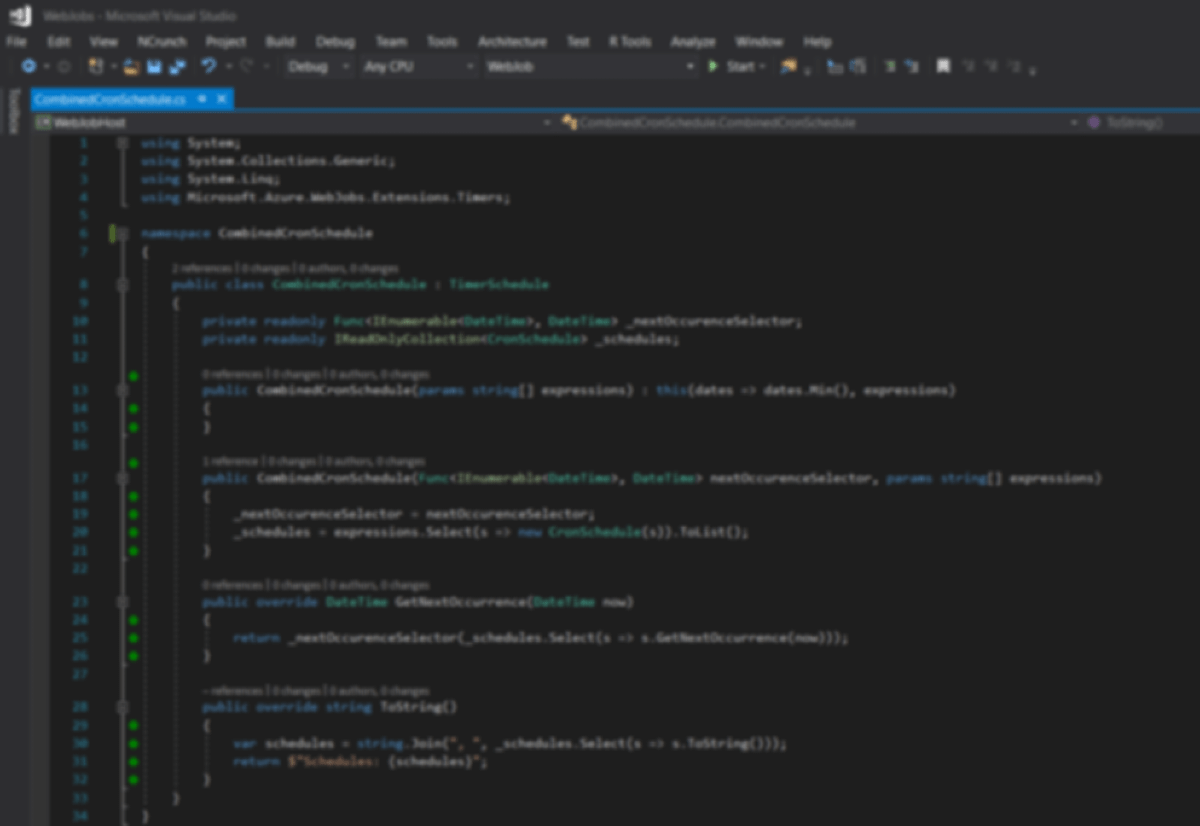Select the CombinedCronSchedule.cs document tab
1200x826 pixels.
point(110,99)
